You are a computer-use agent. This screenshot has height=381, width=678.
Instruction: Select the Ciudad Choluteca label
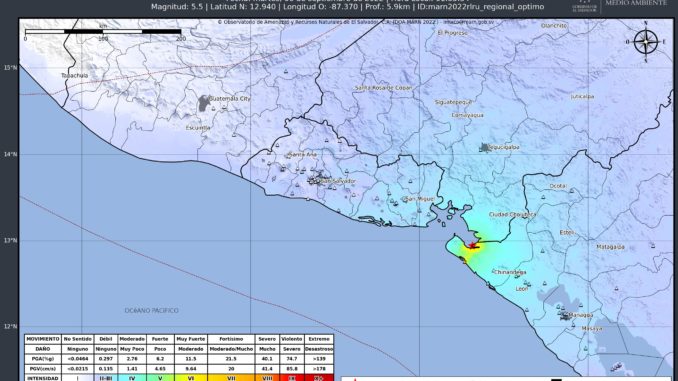click(x=512, y=214)
